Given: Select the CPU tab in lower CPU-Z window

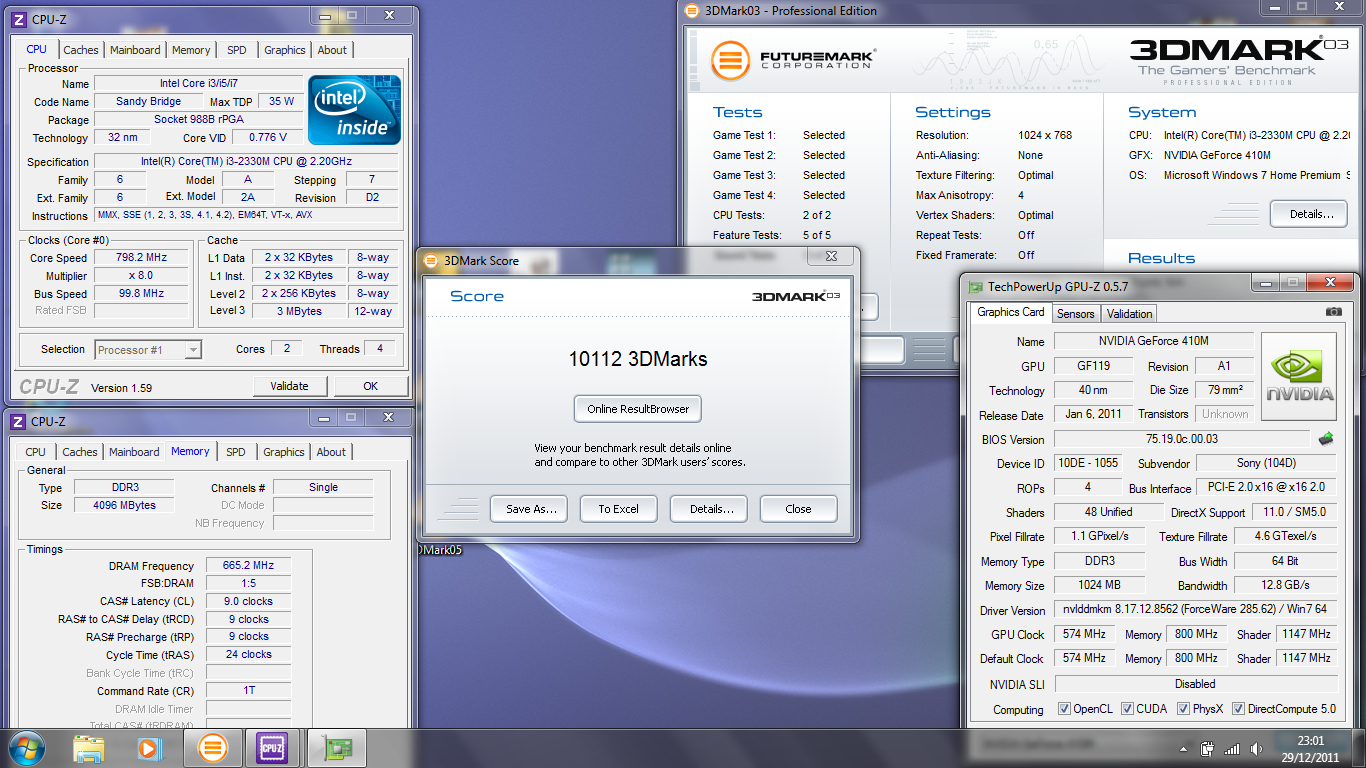Looking at the screenshot, I should pos(35,452).
